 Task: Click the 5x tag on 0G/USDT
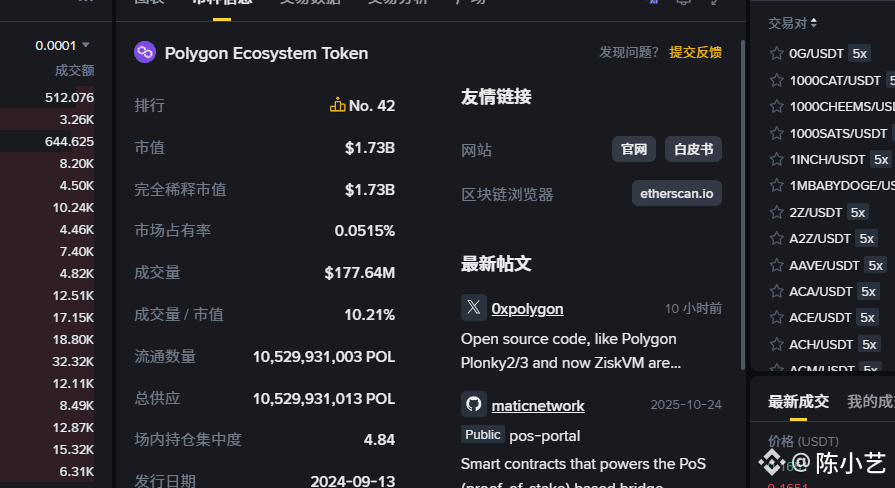[x=859, y=54]
